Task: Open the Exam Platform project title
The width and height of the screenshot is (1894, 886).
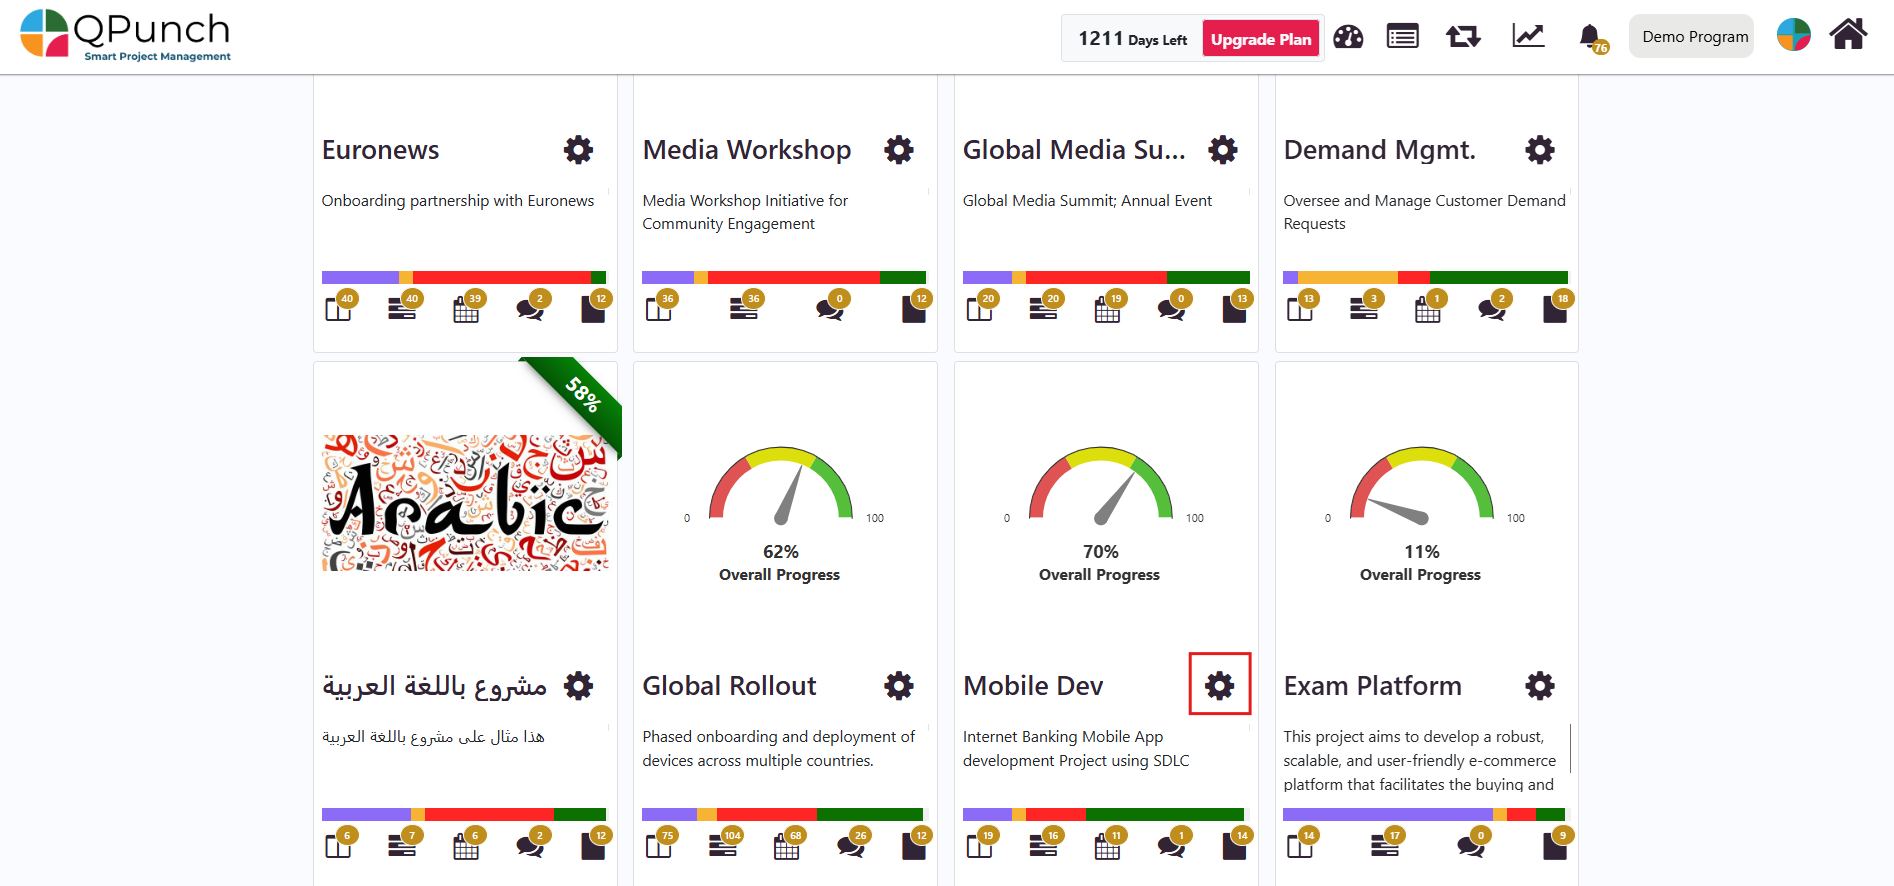Action: 1372,686
